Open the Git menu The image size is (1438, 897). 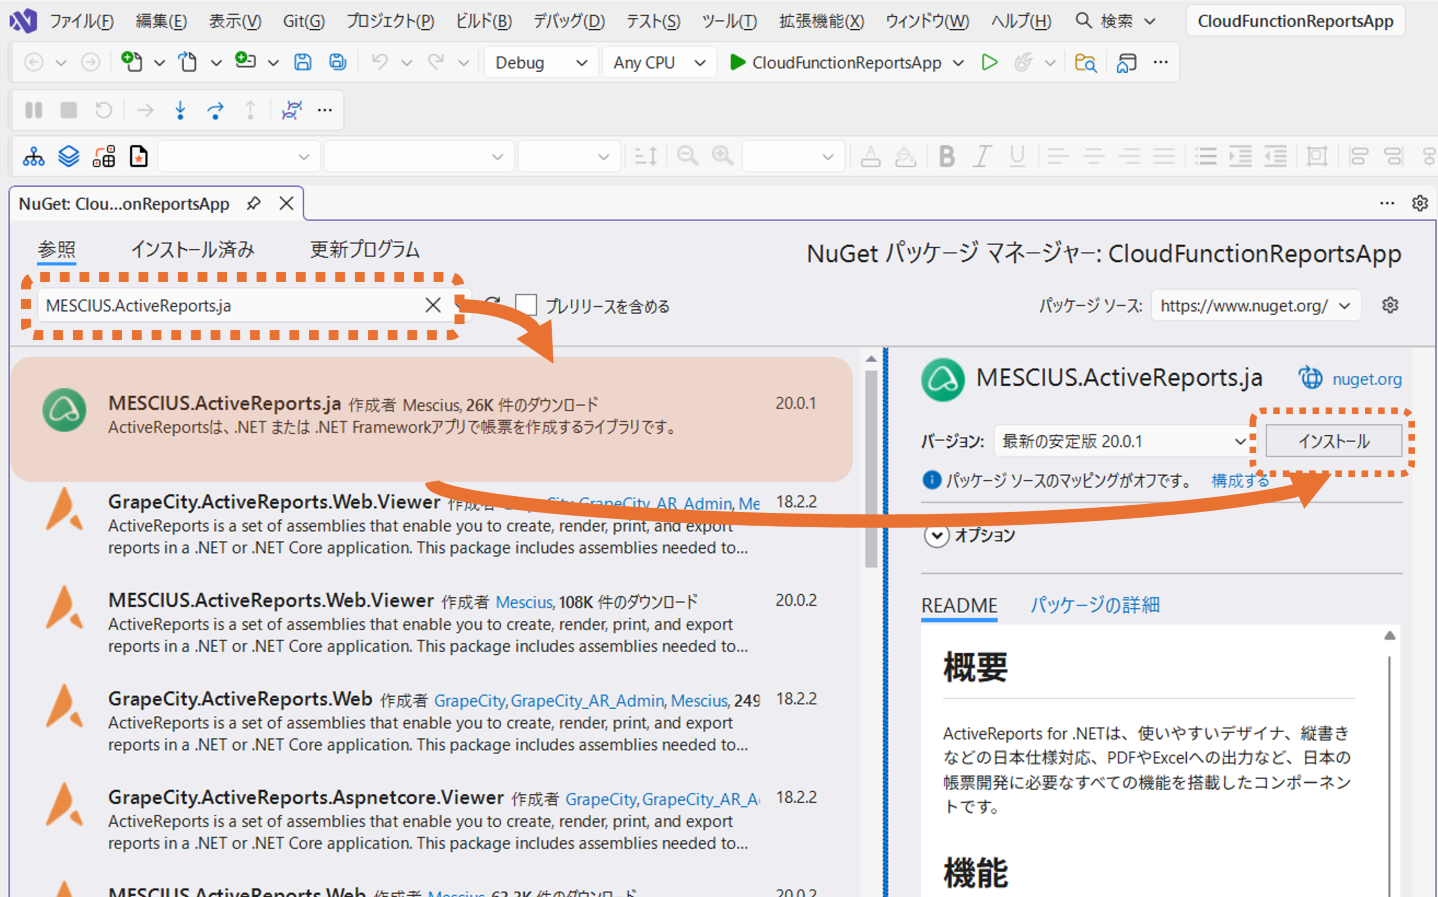(303, 20)
